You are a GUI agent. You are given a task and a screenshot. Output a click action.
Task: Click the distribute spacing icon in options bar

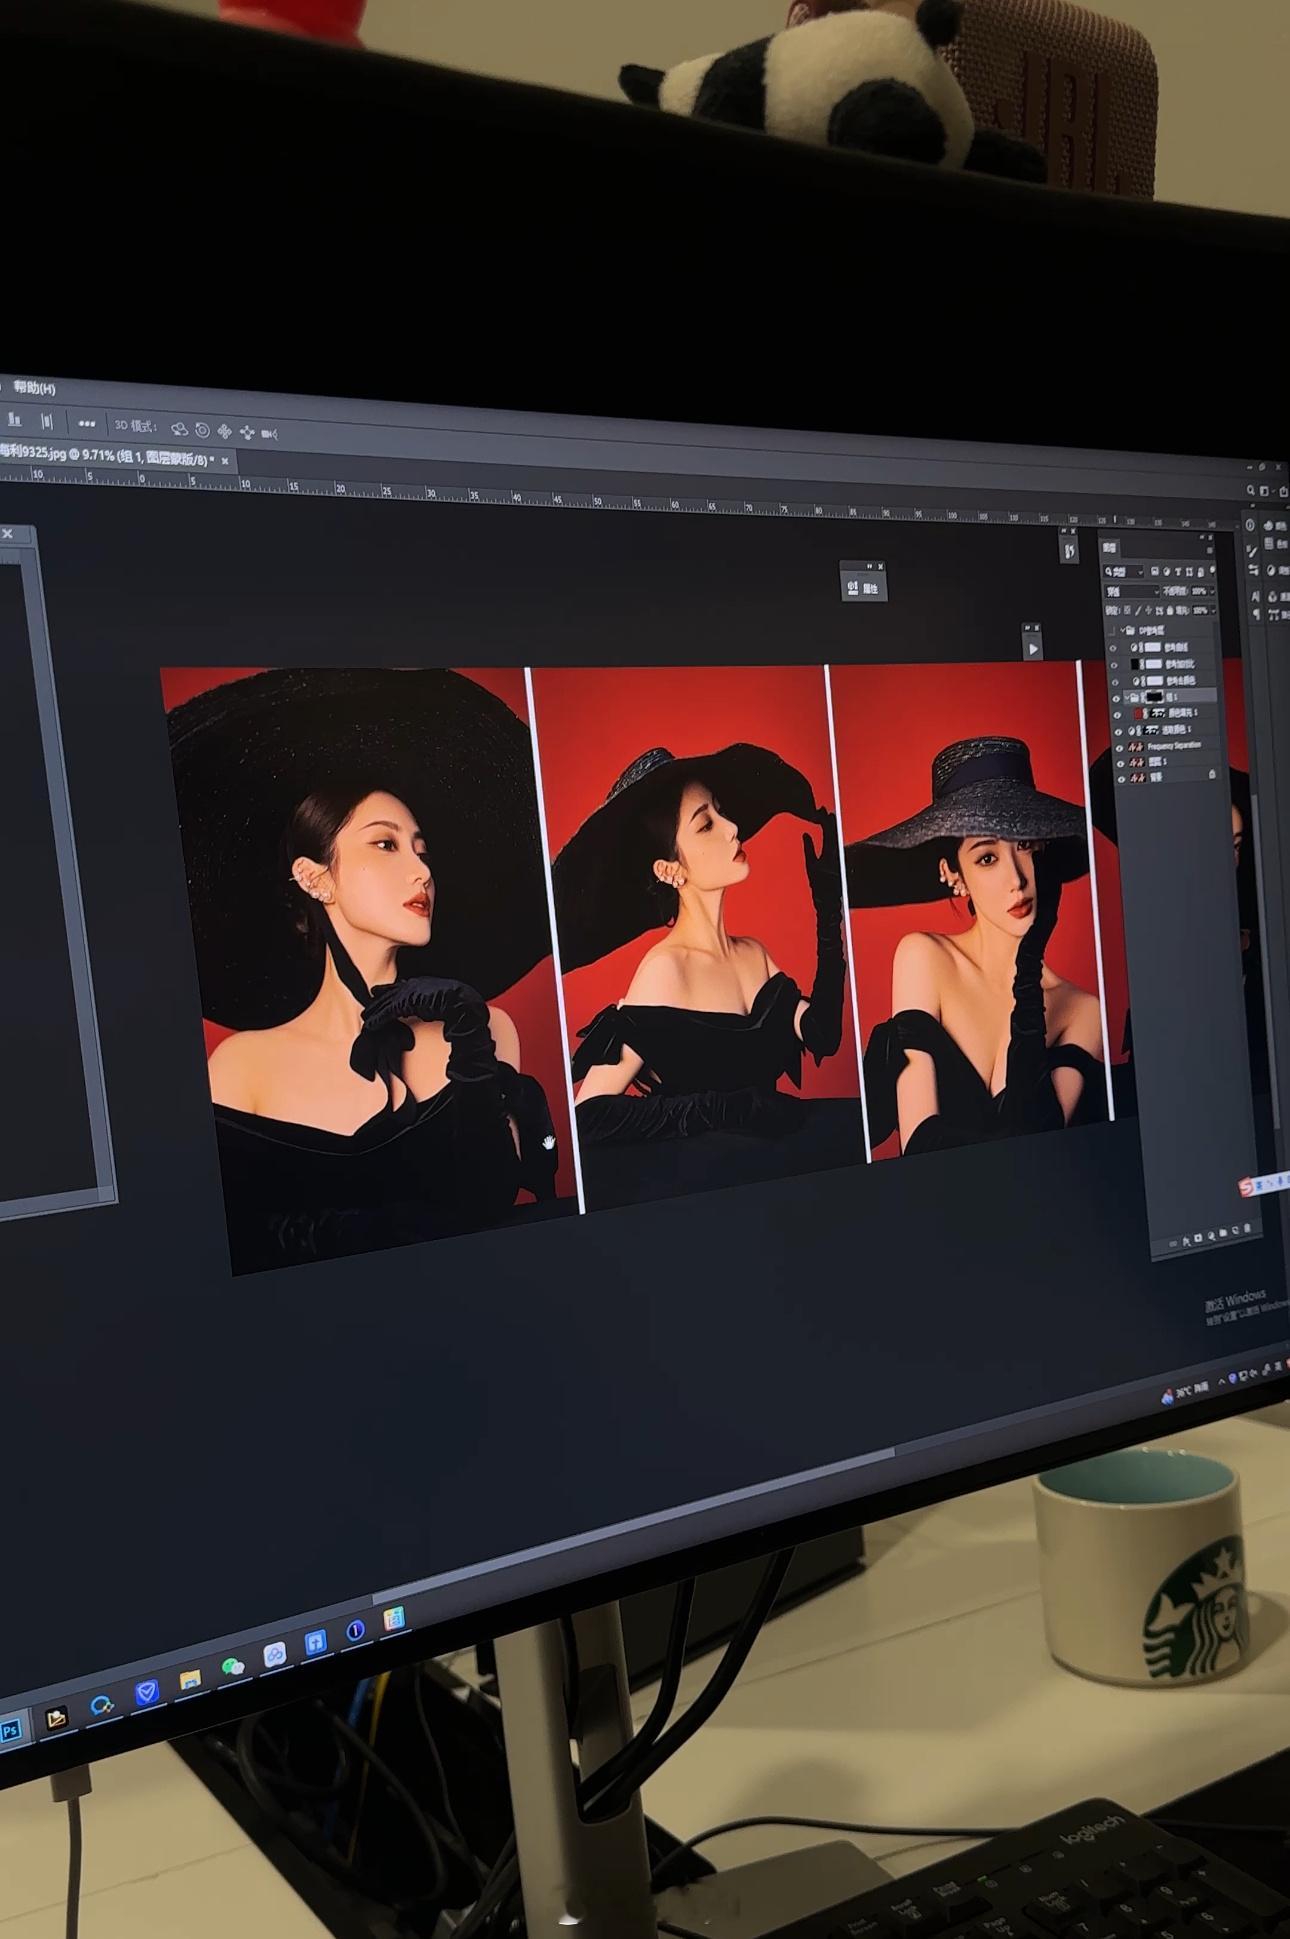coord(47,422)
